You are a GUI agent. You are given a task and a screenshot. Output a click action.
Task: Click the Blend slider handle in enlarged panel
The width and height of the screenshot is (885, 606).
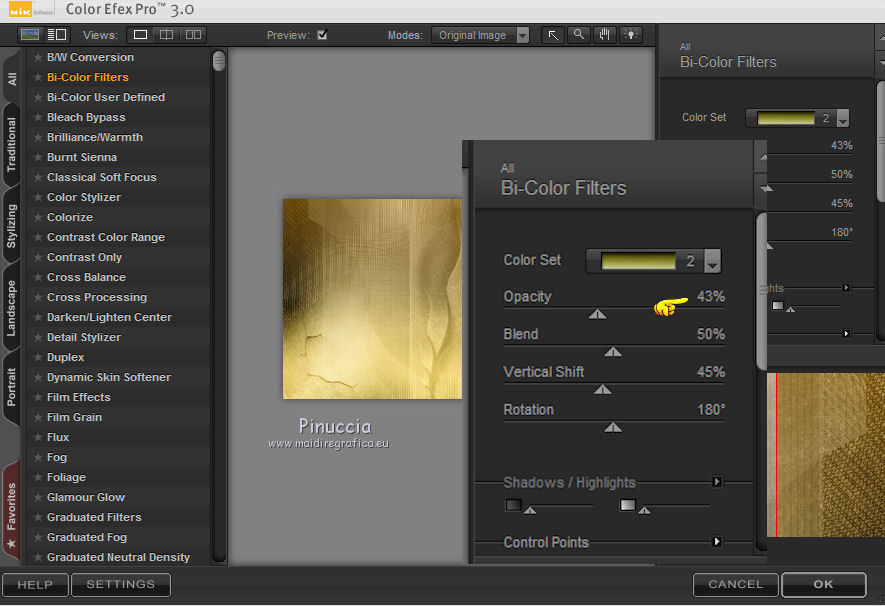click(x=613, y=352)
